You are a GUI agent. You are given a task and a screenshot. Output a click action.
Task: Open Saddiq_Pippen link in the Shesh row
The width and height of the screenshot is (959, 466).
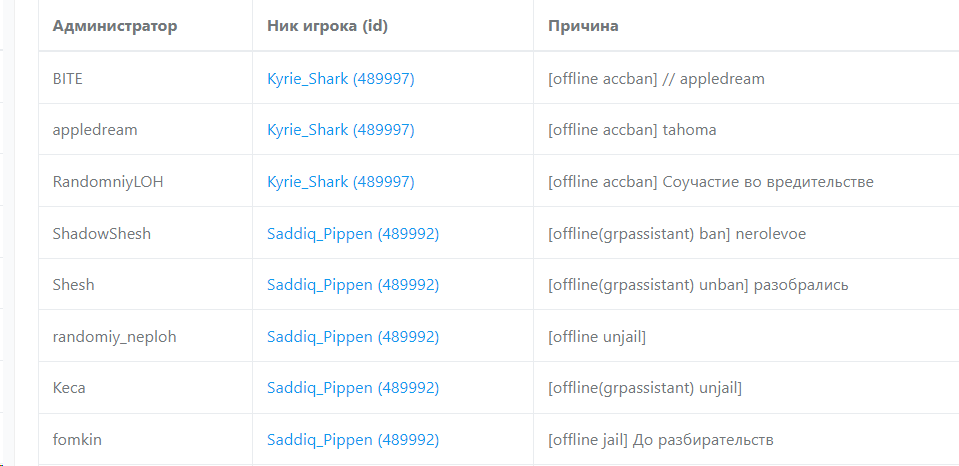pyautogui.click(x=353, y=285)
